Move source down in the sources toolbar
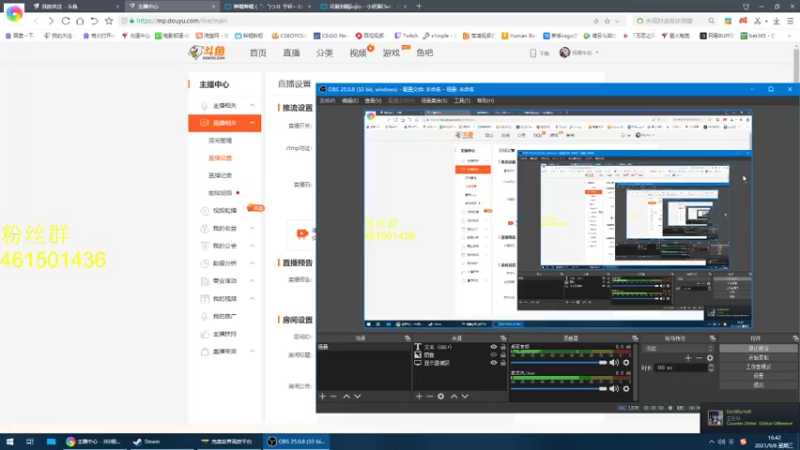This screenshot has height=450, width=800. pyautogui.click(x=465, y=396)
